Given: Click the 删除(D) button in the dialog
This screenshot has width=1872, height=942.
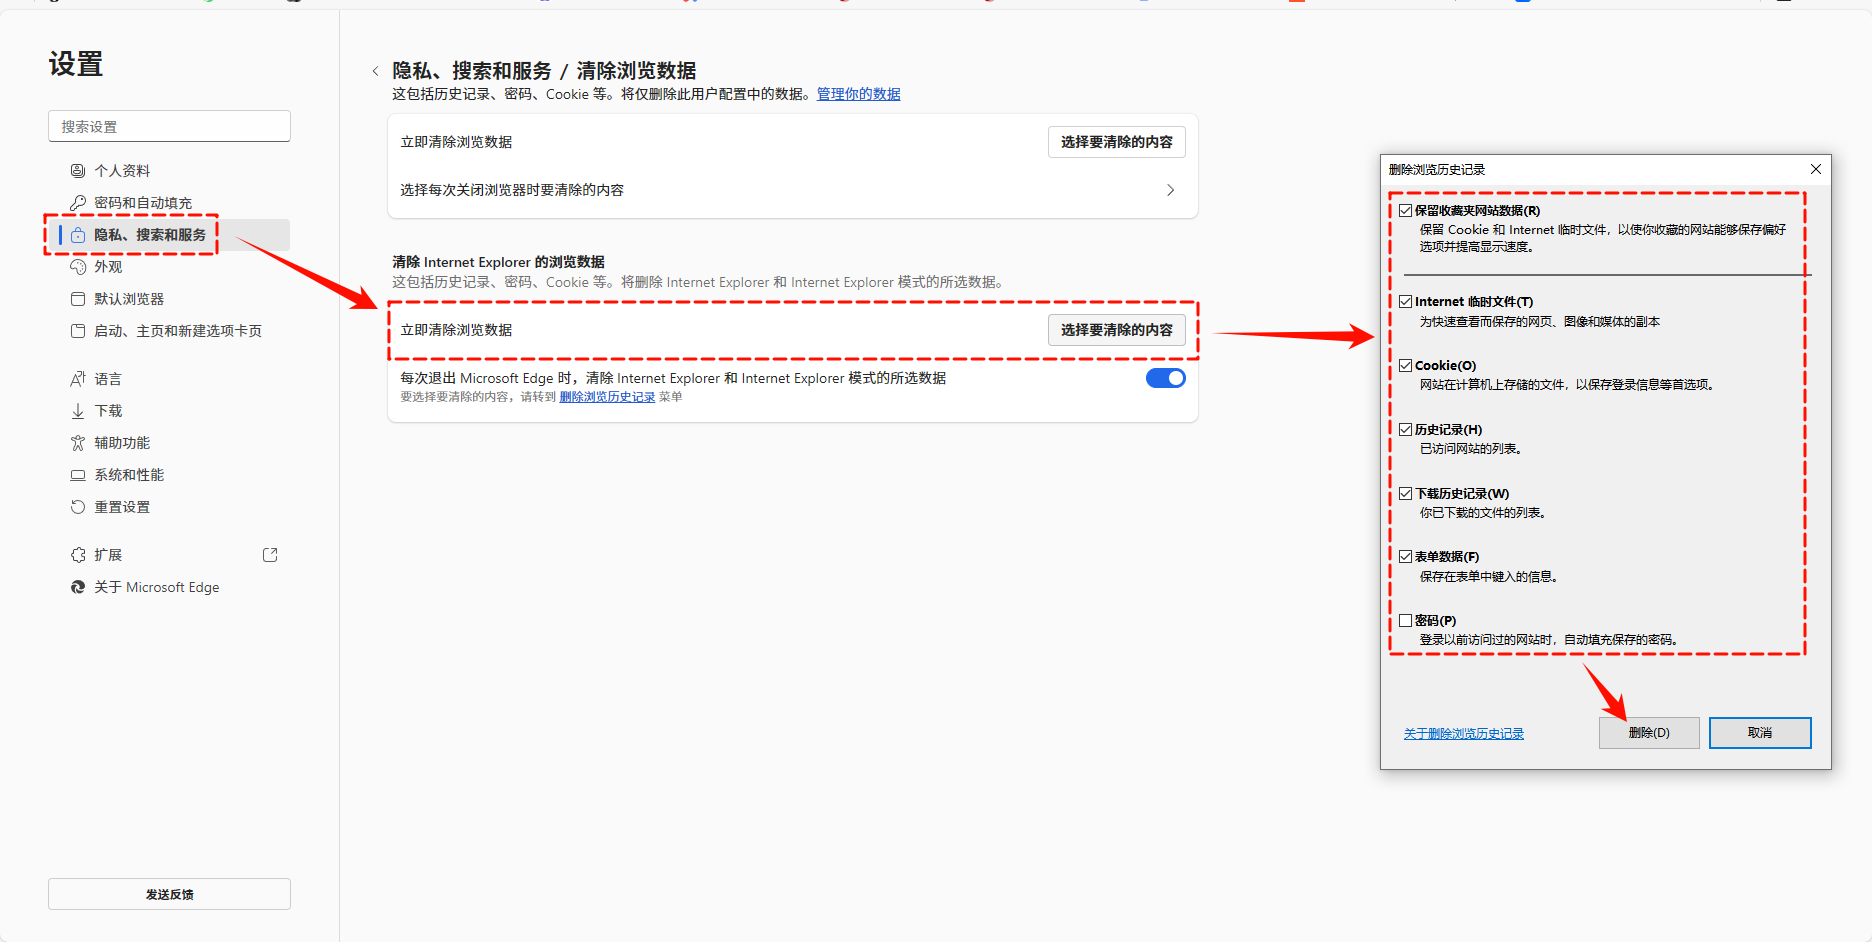Looking at the screenshot, I should click(1648, 732).
